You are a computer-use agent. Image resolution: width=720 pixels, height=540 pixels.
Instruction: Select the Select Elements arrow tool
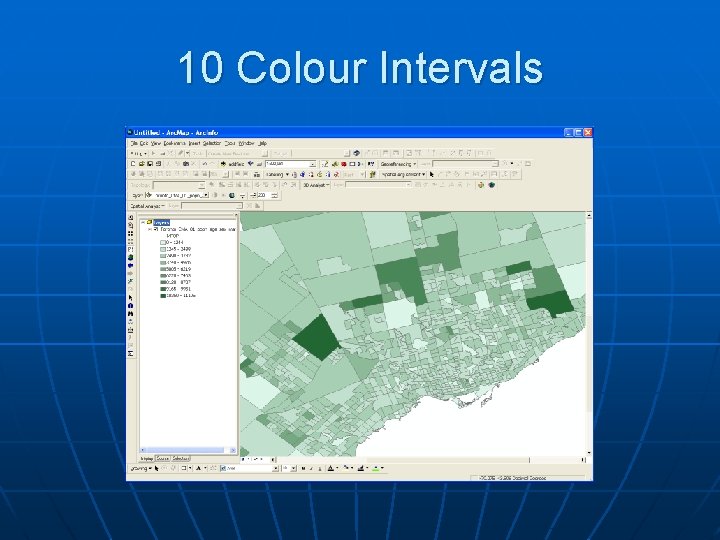pos(131,298)
